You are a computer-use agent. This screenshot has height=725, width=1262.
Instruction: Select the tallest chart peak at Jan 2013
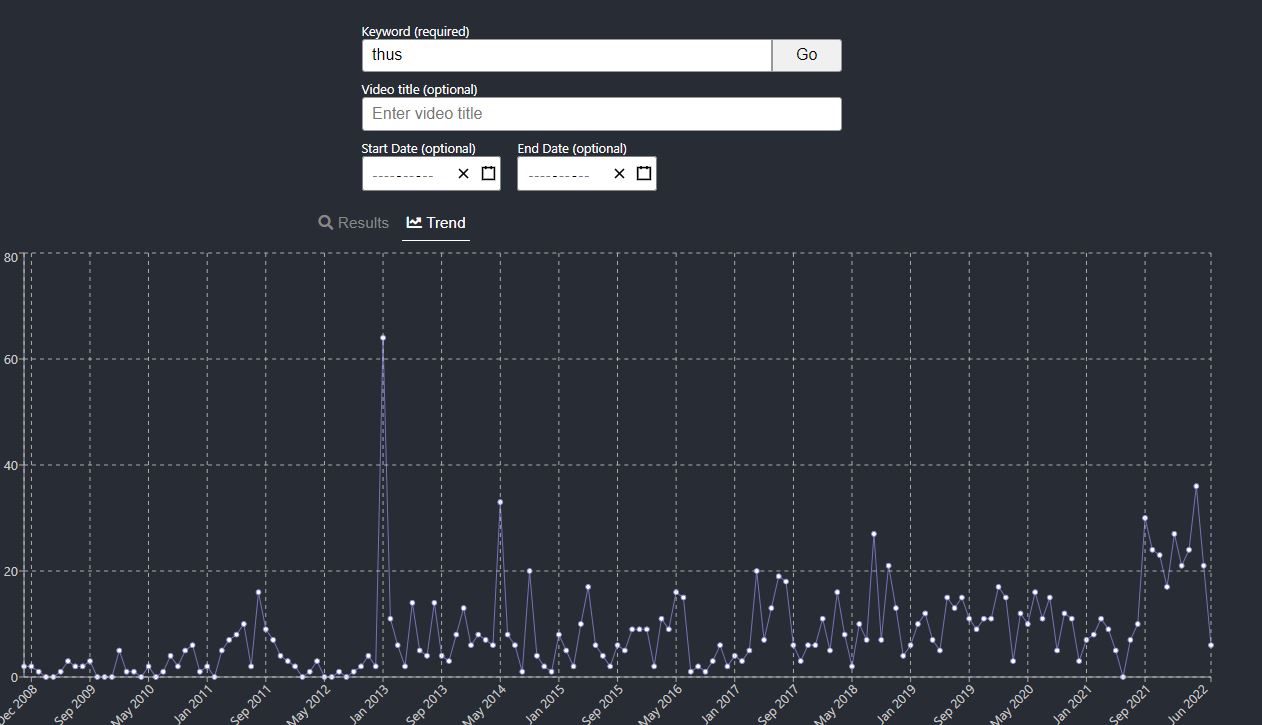point(383,338)
